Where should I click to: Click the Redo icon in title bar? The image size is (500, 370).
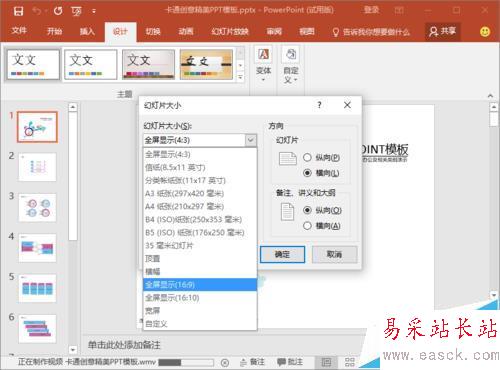(x=58, y=11)
